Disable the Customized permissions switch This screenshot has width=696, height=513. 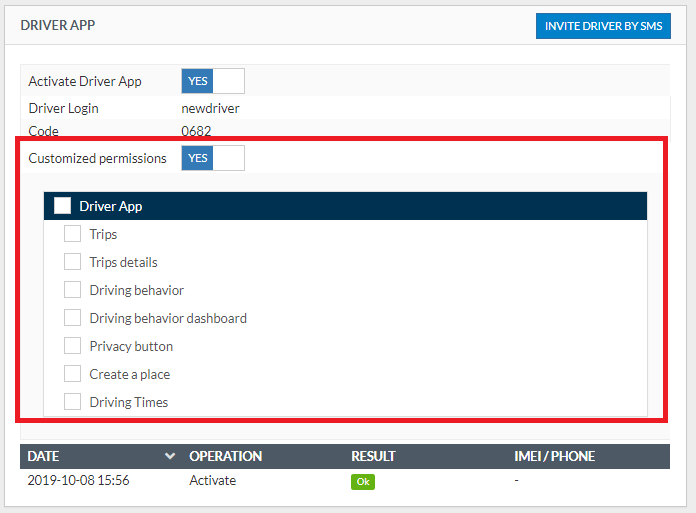212,158
